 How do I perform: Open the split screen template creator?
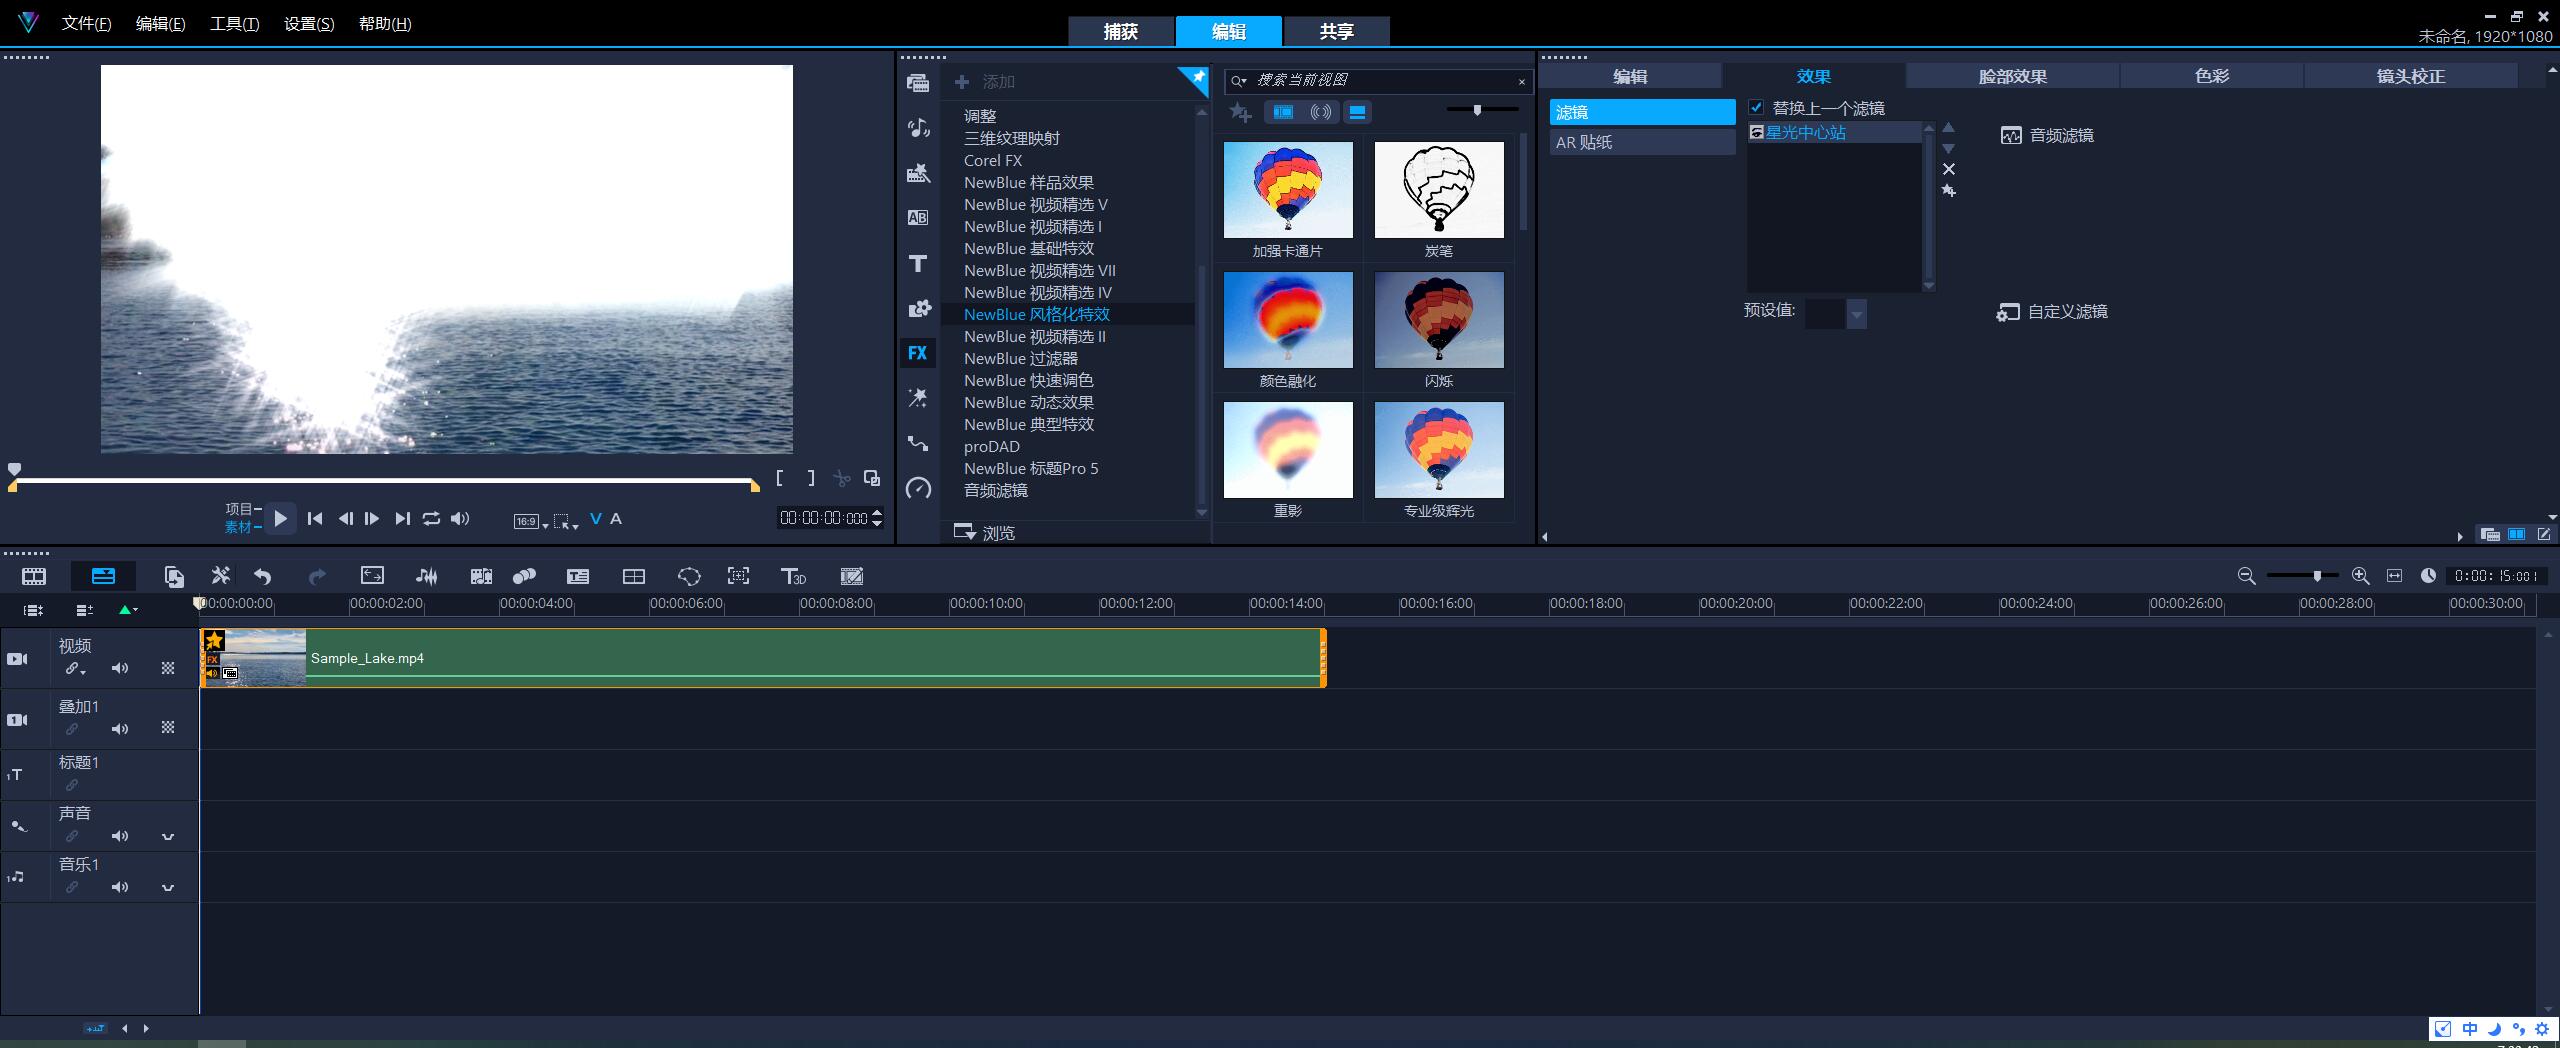pos(633,576)
